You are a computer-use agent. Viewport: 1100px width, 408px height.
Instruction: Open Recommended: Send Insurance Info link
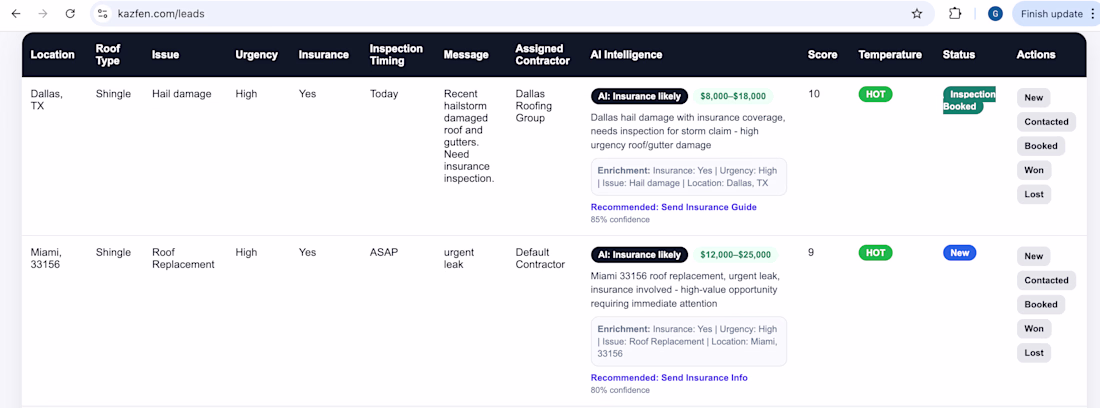[669, 378]
